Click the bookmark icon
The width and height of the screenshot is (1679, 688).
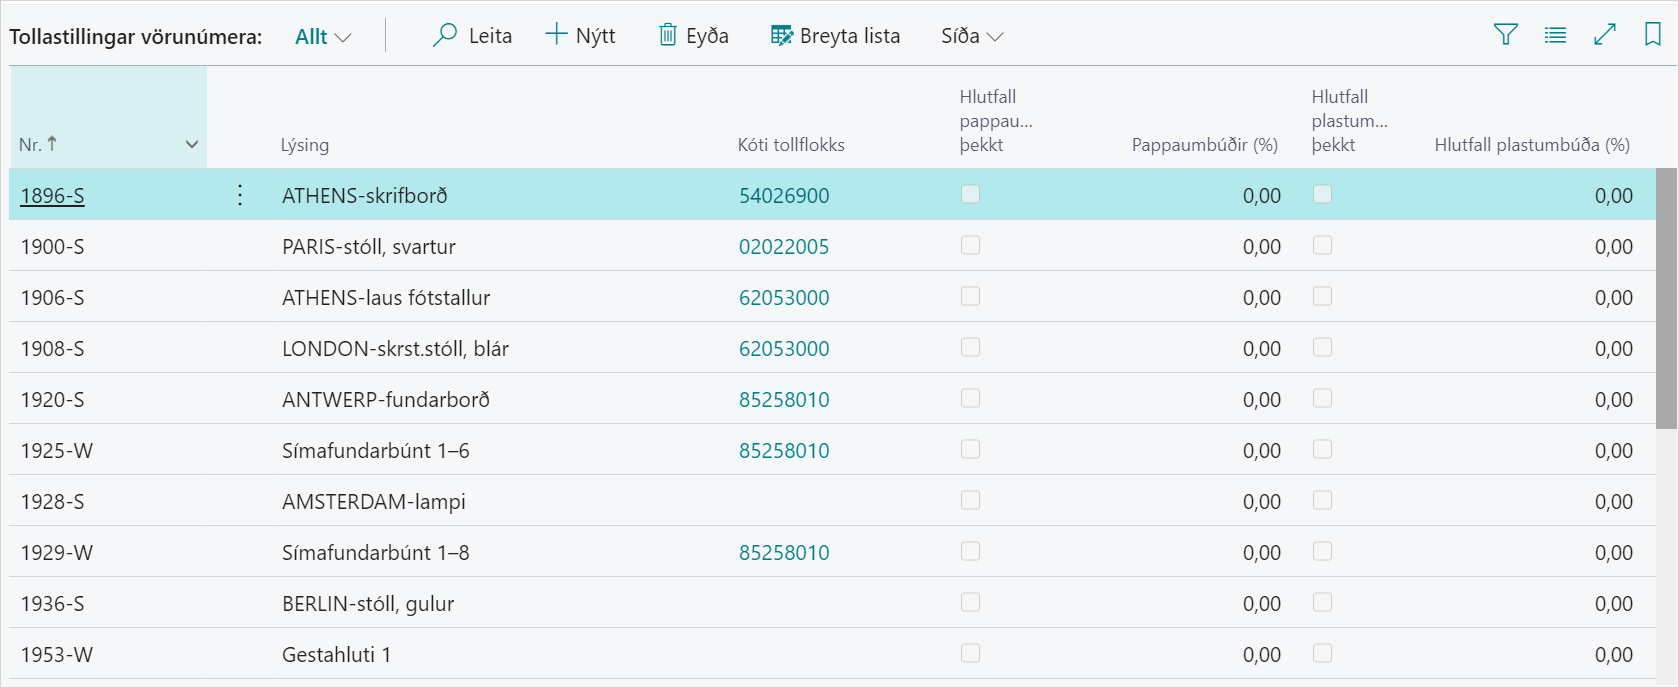(1653, 35)
